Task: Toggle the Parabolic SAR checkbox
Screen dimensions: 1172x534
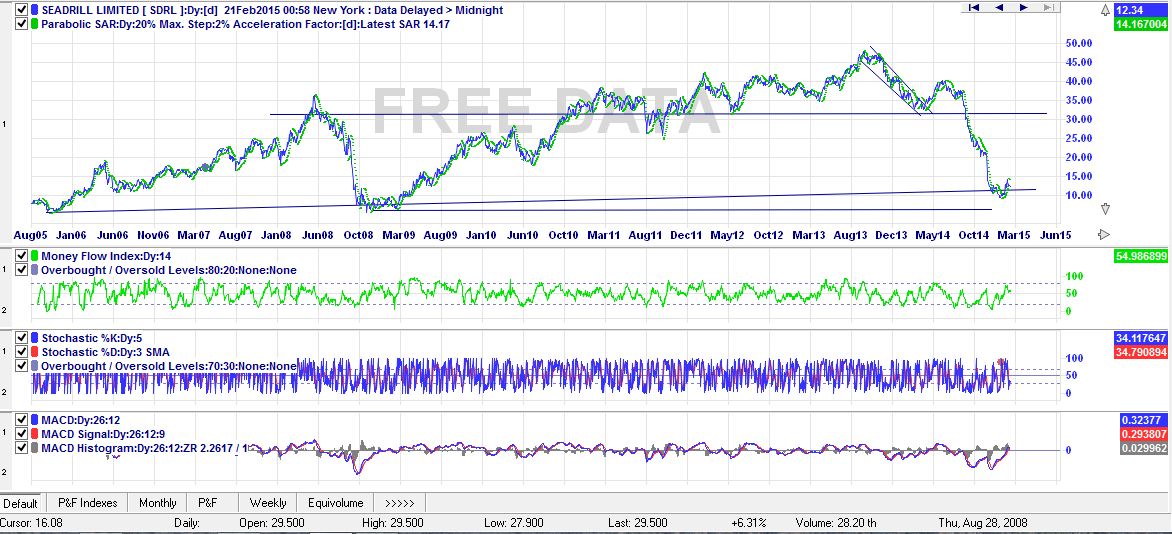Action: coord(22,24)
